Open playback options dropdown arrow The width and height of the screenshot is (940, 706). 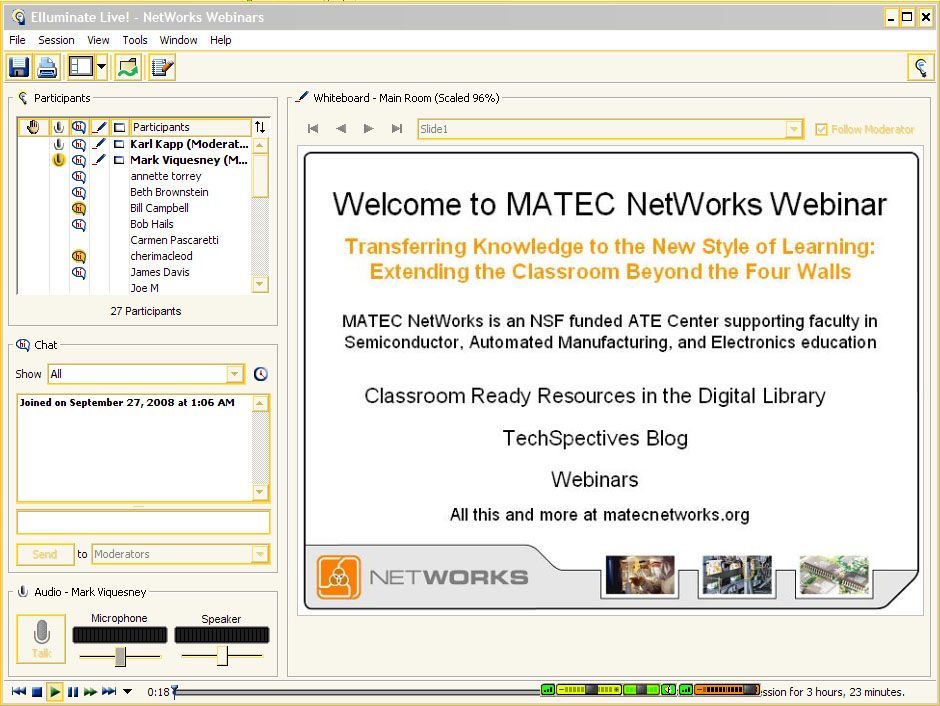point(127,692)
